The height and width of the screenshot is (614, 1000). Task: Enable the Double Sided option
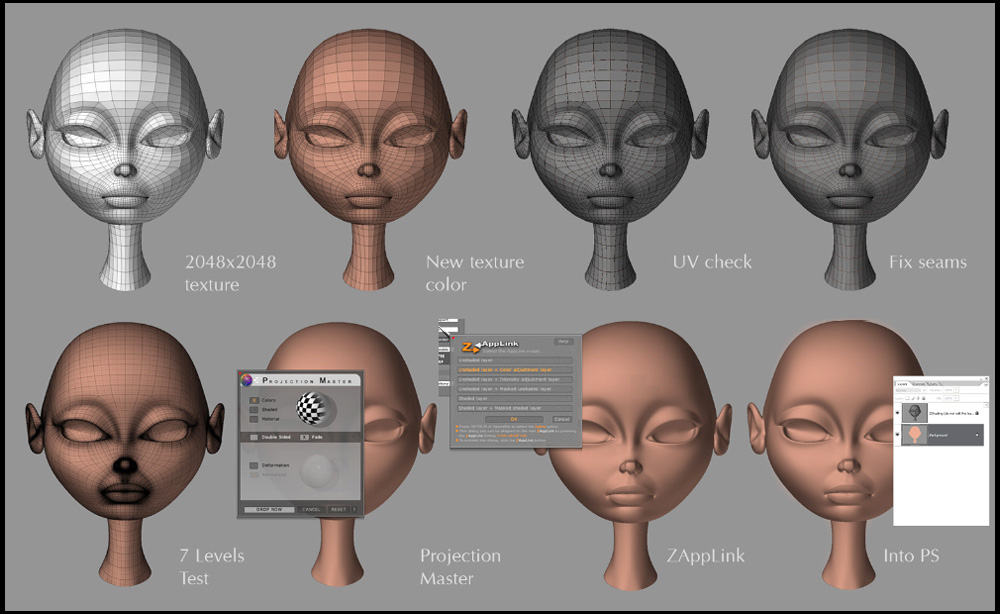click(x=254, y=437)
